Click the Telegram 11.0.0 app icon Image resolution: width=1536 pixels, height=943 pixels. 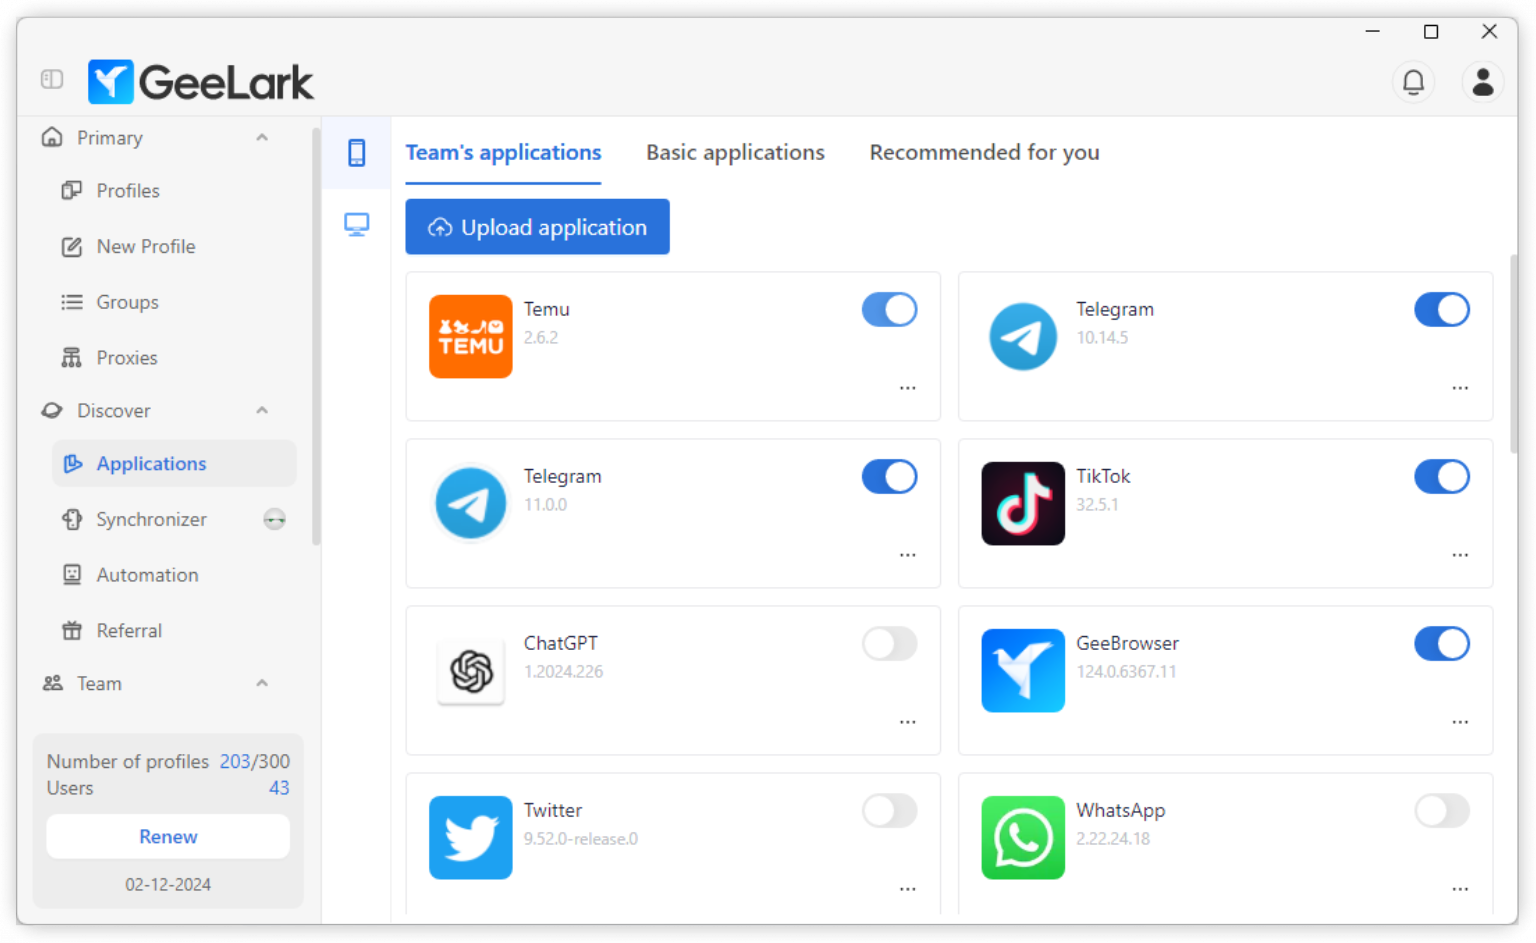tap(470, 503)
